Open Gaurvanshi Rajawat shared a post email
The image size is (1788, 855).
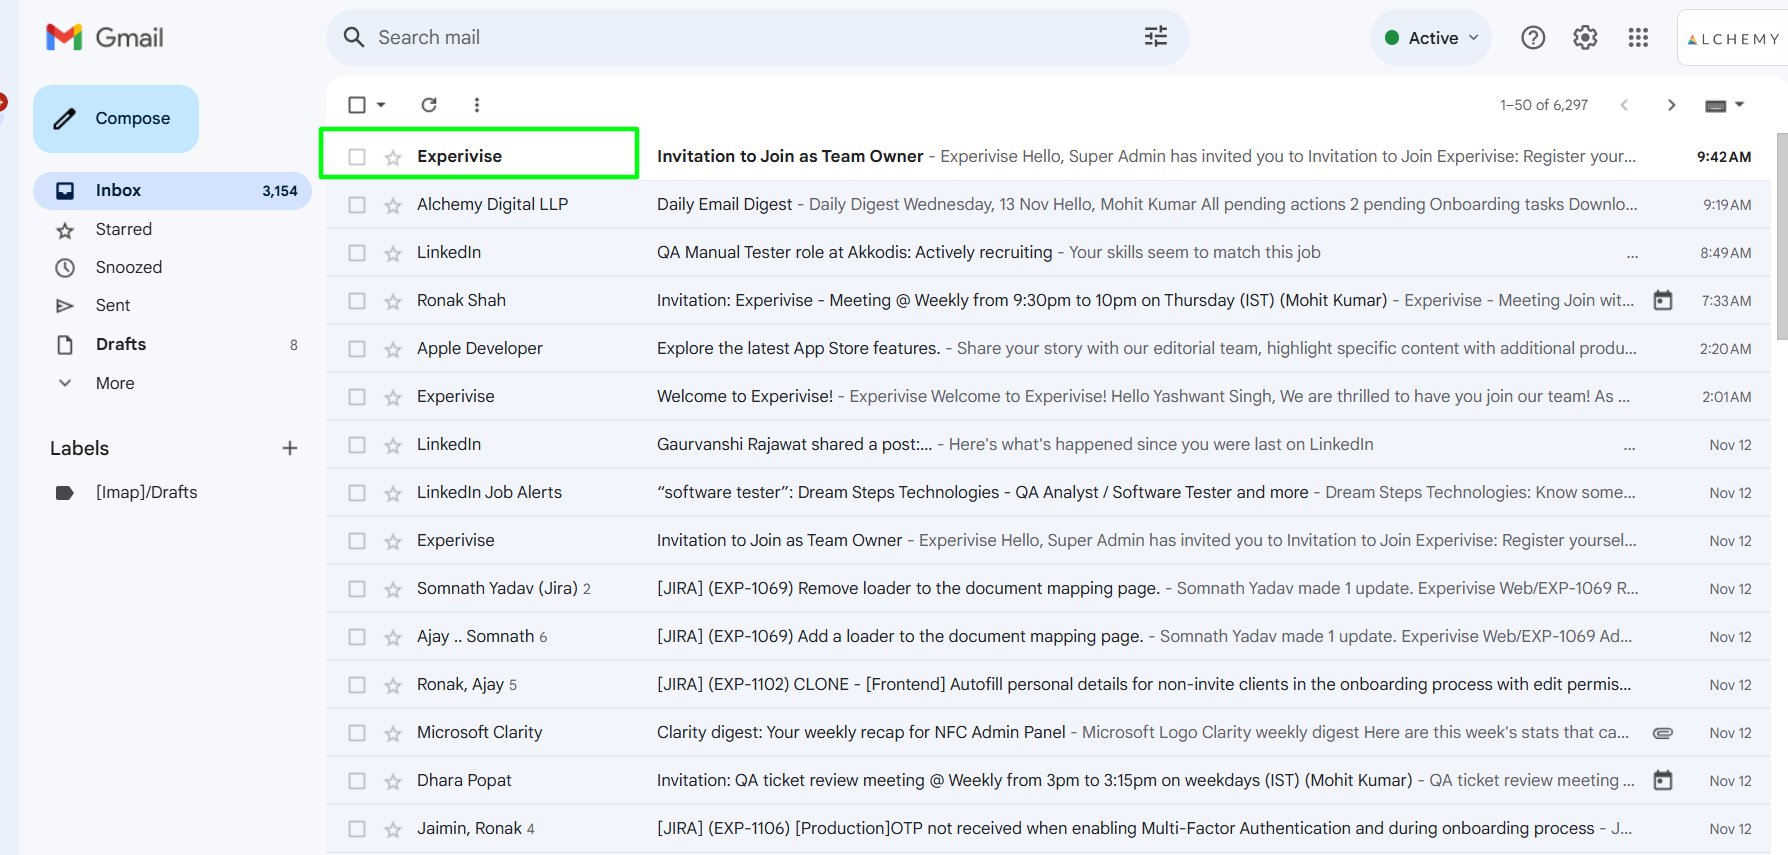1048,444
